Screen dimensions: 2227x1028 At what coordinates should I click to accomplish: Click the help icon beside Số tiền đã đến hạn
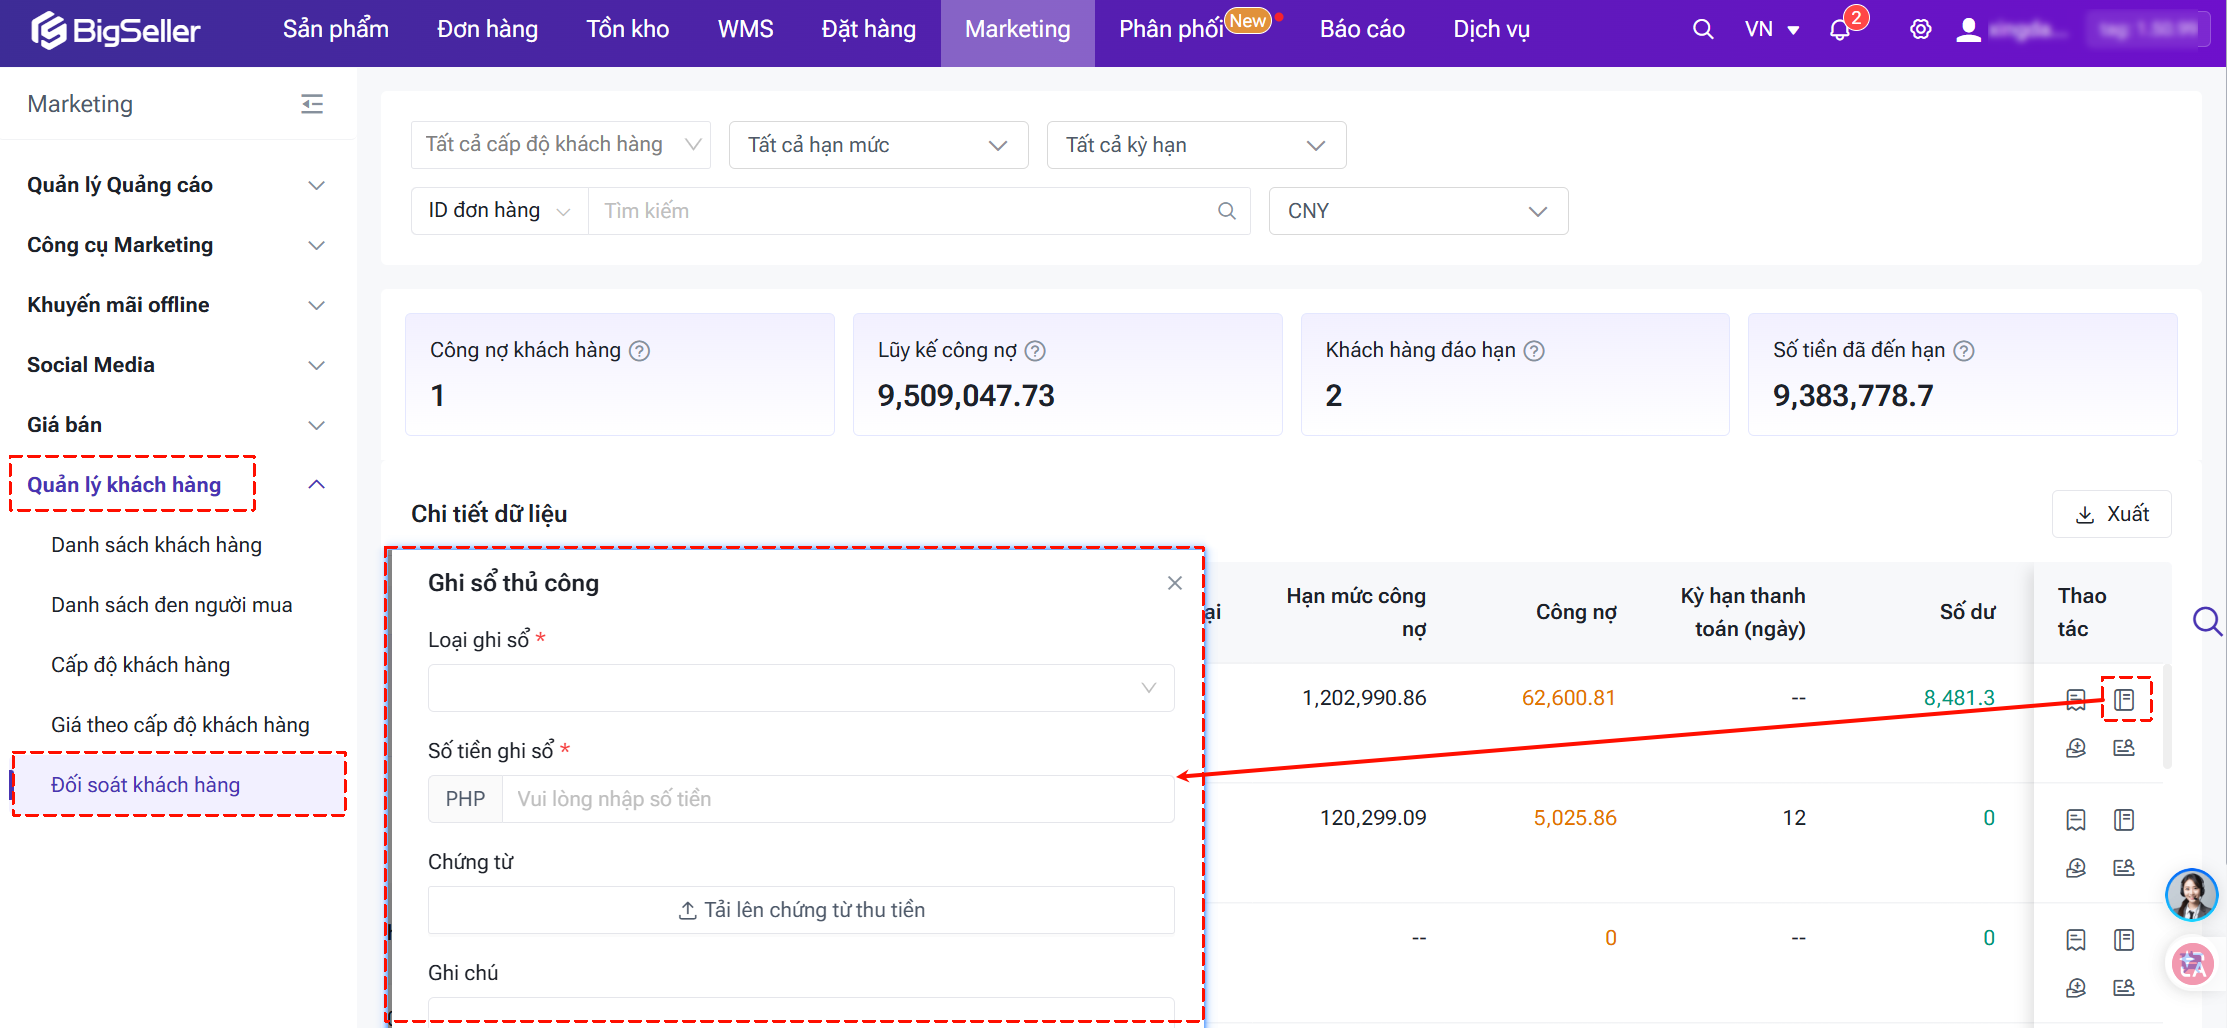tap(1964, 351)
